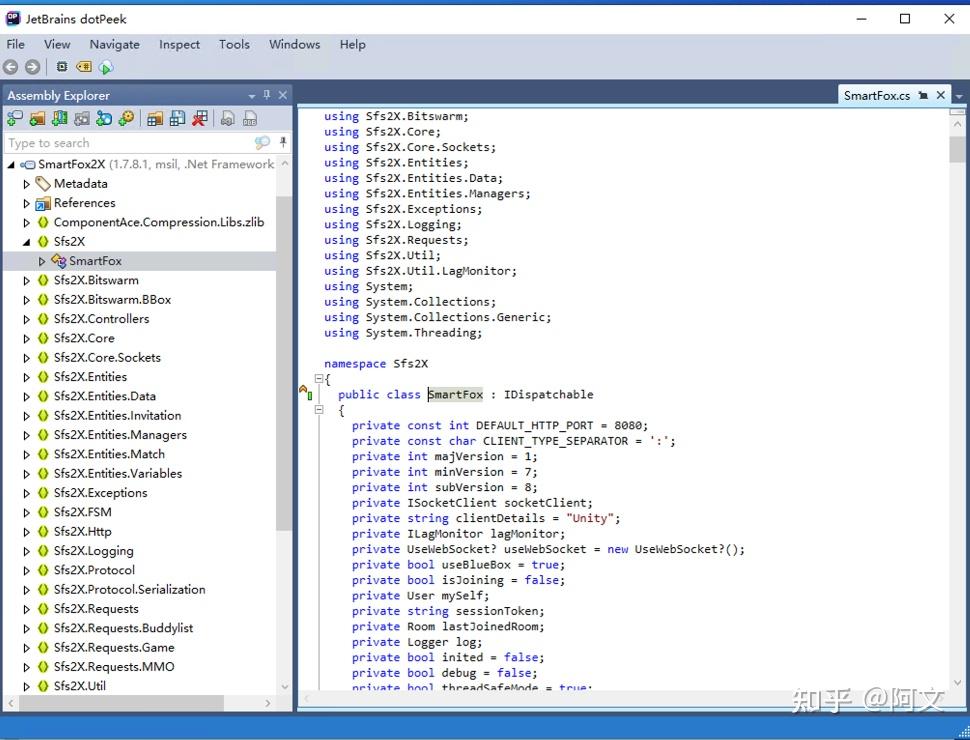
Task: Toggle the show metadata tokens tag icon
Action: (84, 66)
